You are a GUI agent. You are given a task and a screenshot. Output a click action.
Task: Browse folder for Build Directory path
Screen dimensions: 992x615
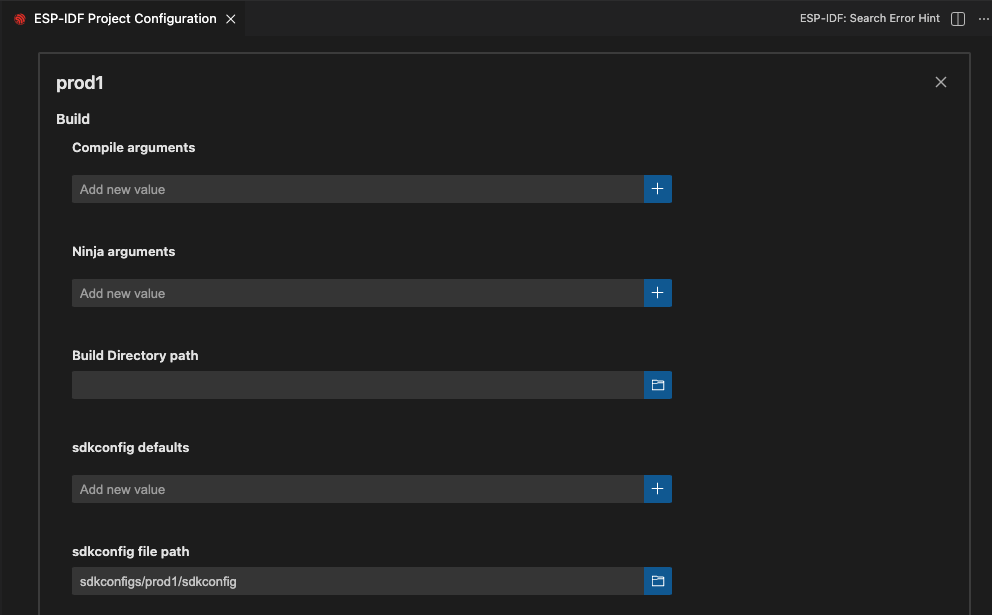657,385
